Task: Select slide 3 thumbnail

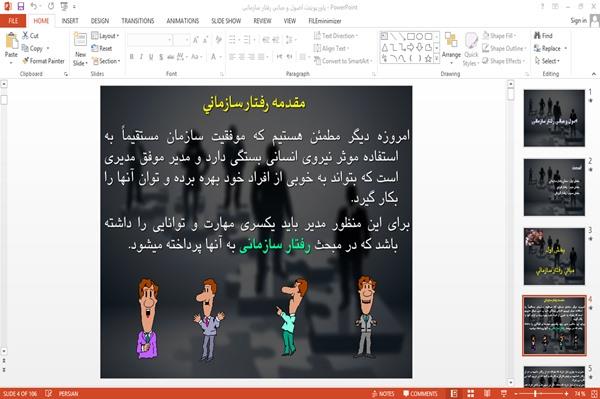Action: [x=554, y=256]
